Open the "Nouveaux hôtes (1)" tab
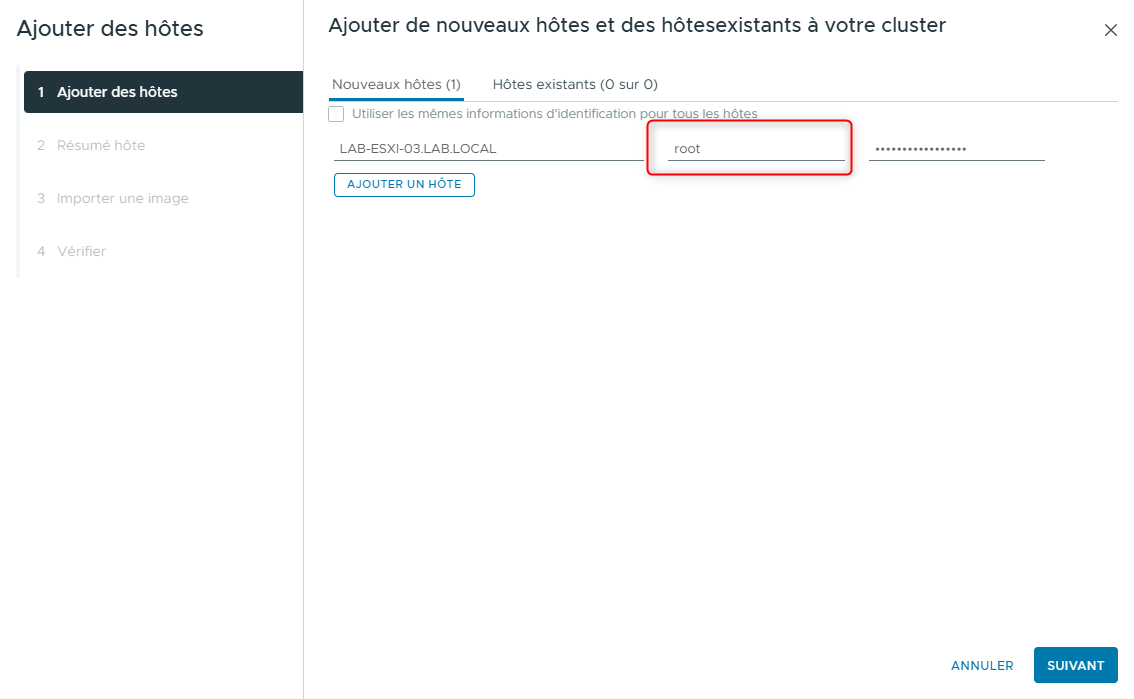 tap(396, 84)
